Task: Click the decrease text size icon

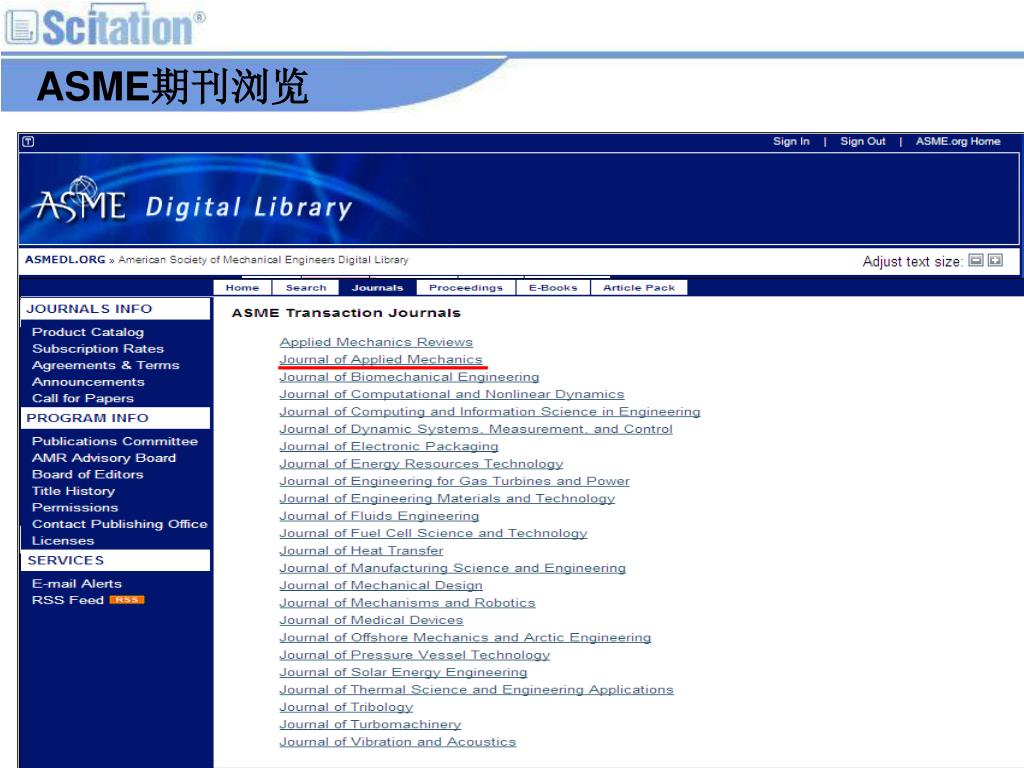Action: (976, 261)
